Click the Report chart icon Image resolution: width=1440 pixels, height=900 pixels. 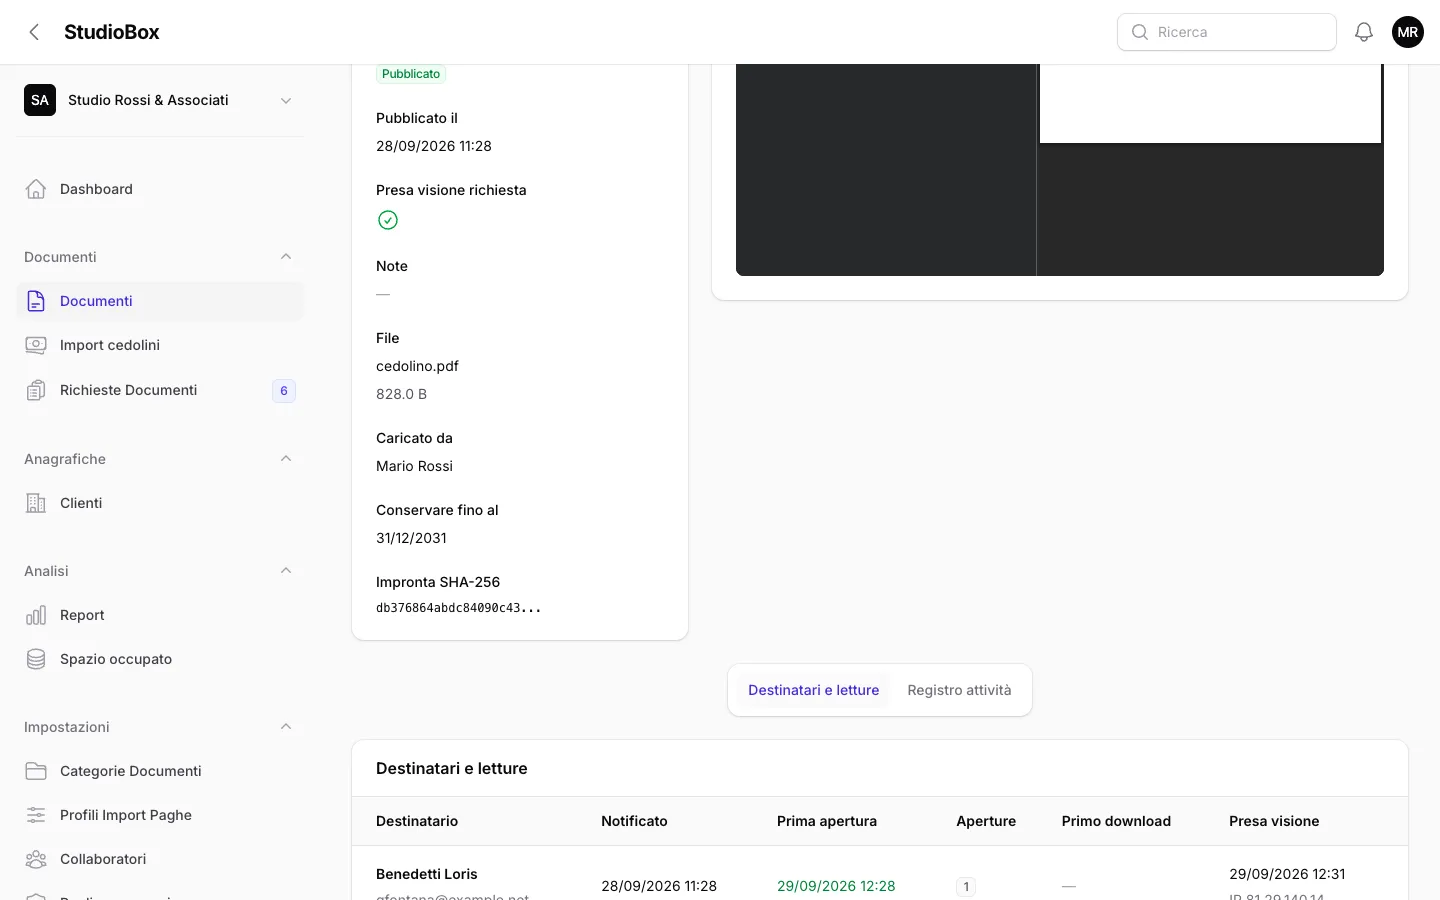(36, 615)
